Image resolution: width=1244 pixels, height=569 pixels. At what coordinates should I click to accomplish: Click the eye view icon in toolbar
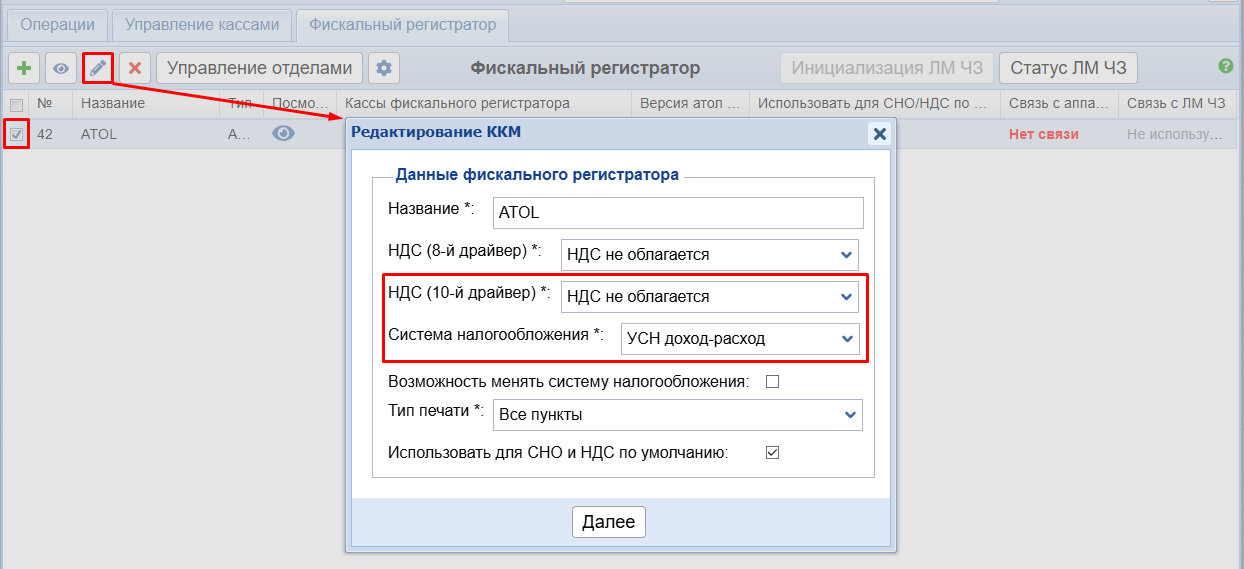[x=61, y=69]
